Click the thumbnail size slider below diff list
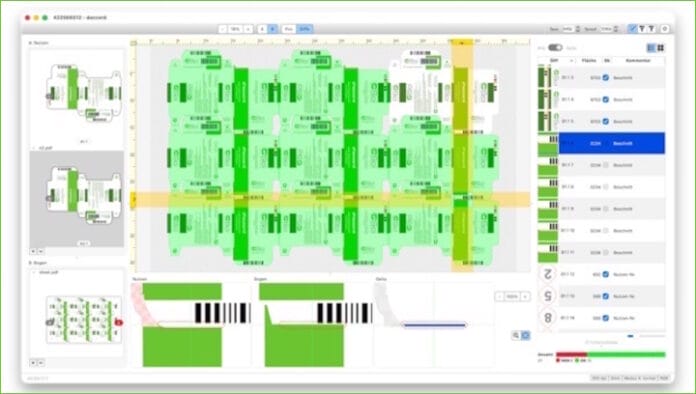This screenshot has width=696, height=394. point(646,336)
